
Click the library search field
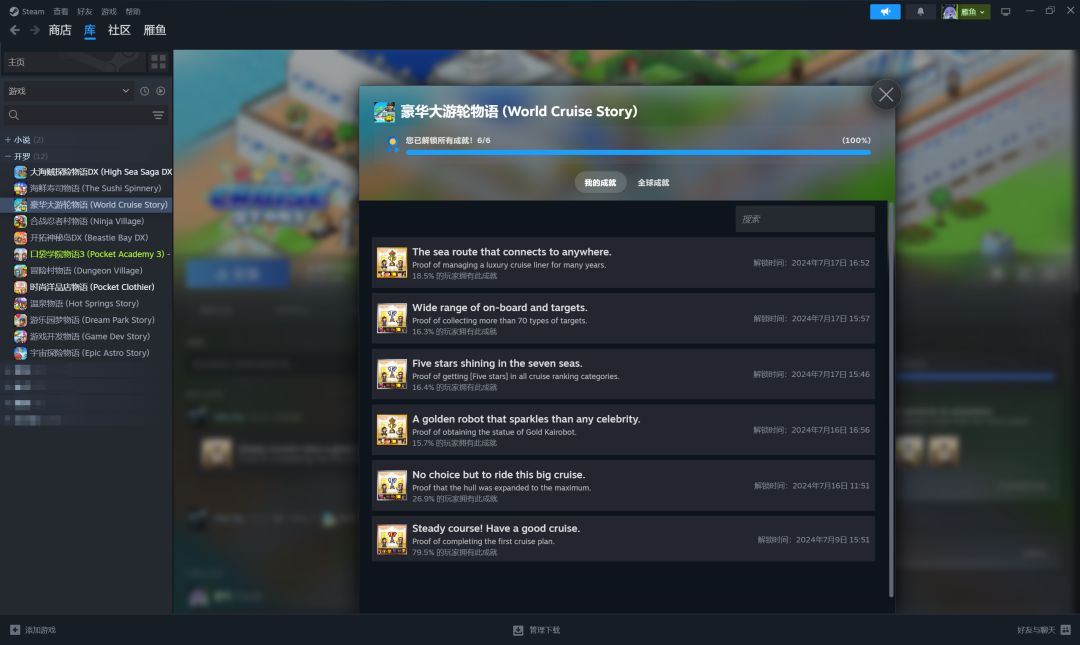coord(76,115)
